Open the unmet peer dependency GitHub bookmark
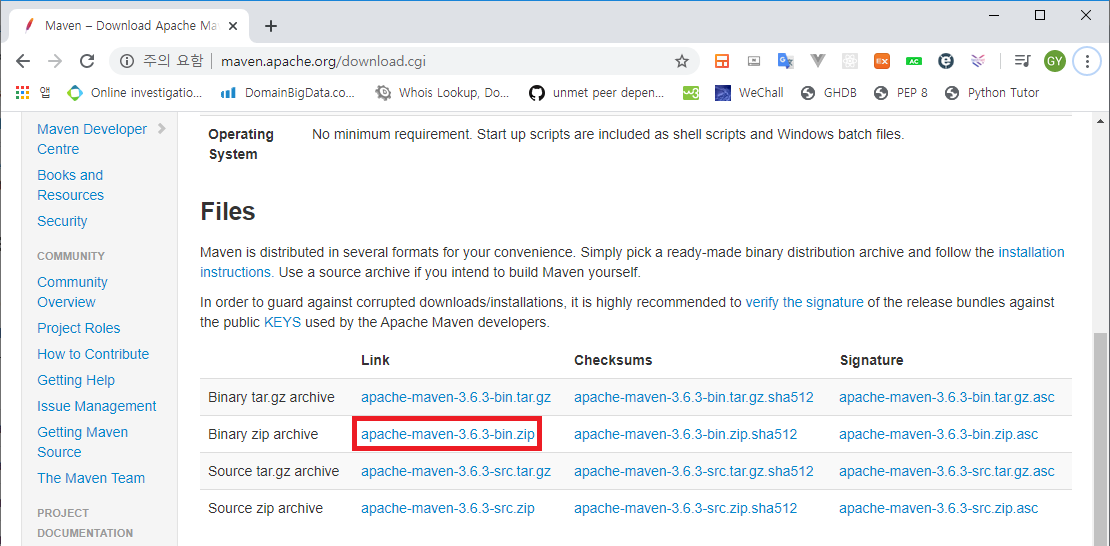 [x=597, y=92]
